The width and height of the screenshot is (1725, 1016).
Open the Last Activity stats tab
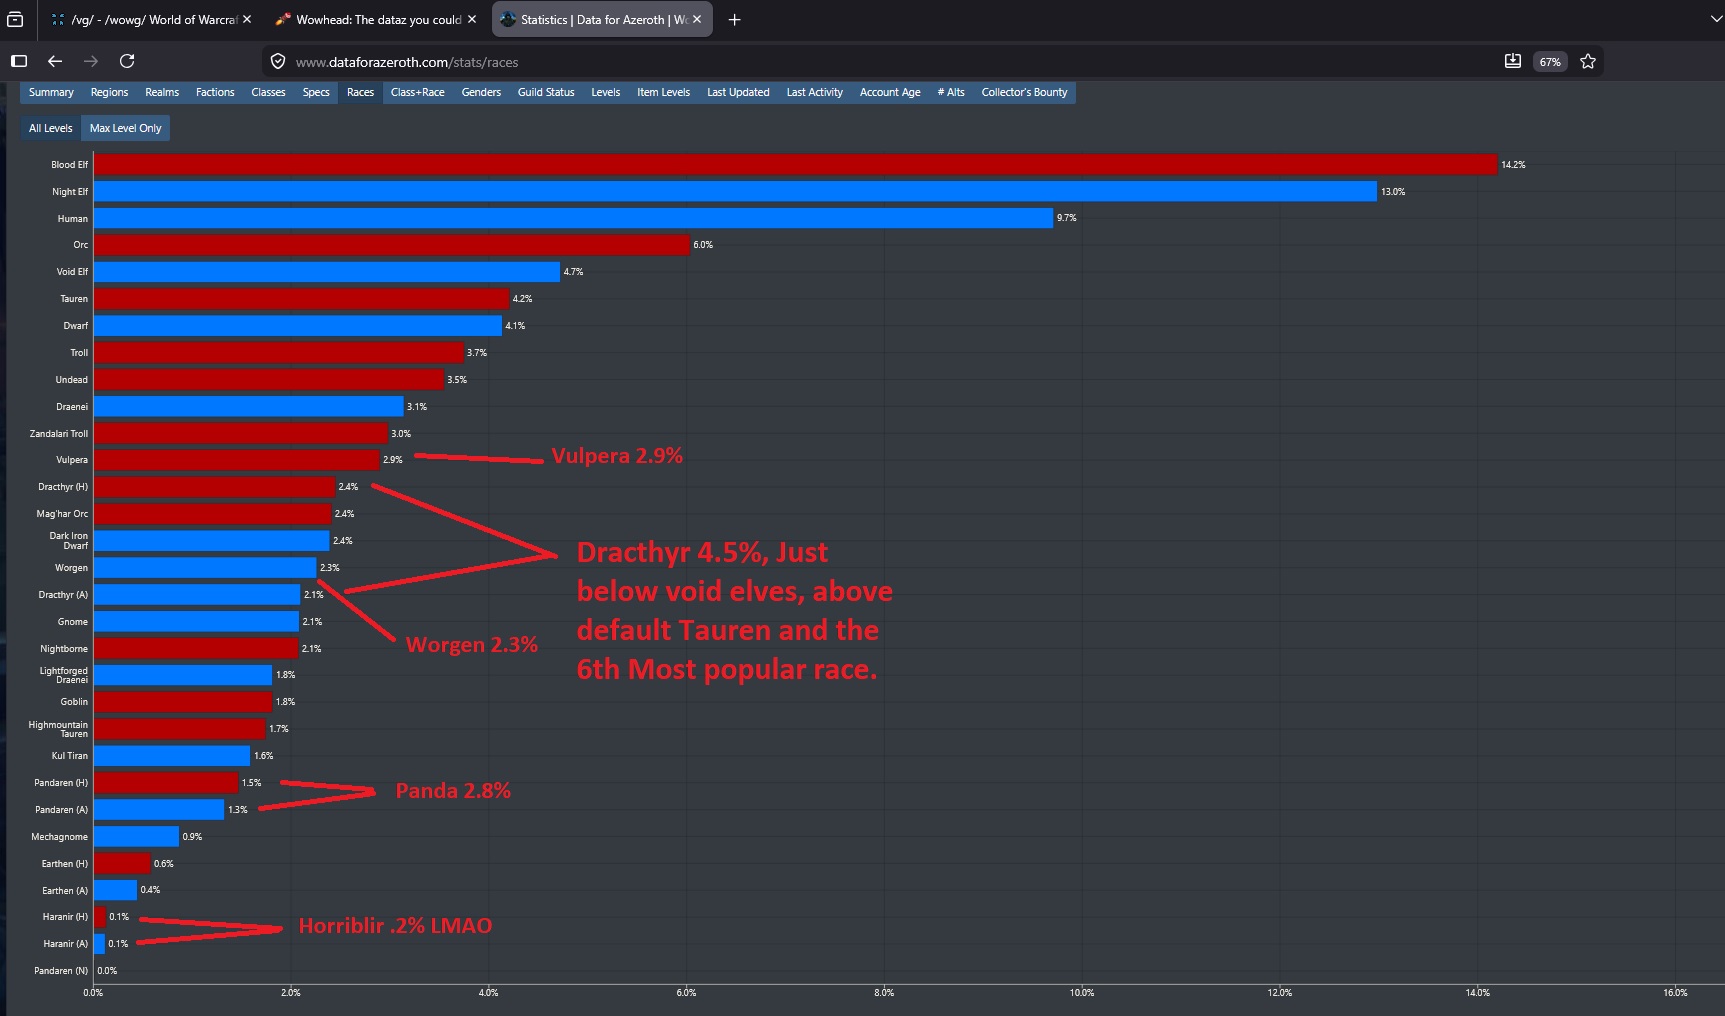click(815, 92)
